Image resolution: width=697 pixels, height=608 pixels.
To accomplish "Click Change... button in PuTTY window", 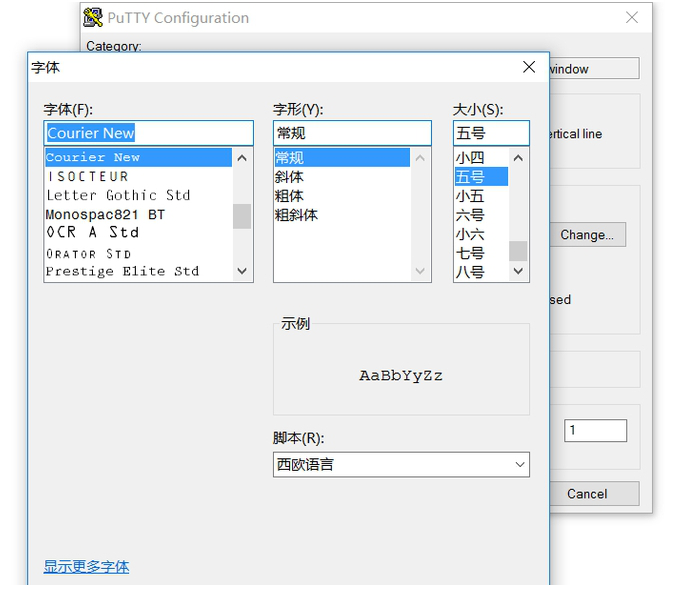I will click(x=587, y=235).
